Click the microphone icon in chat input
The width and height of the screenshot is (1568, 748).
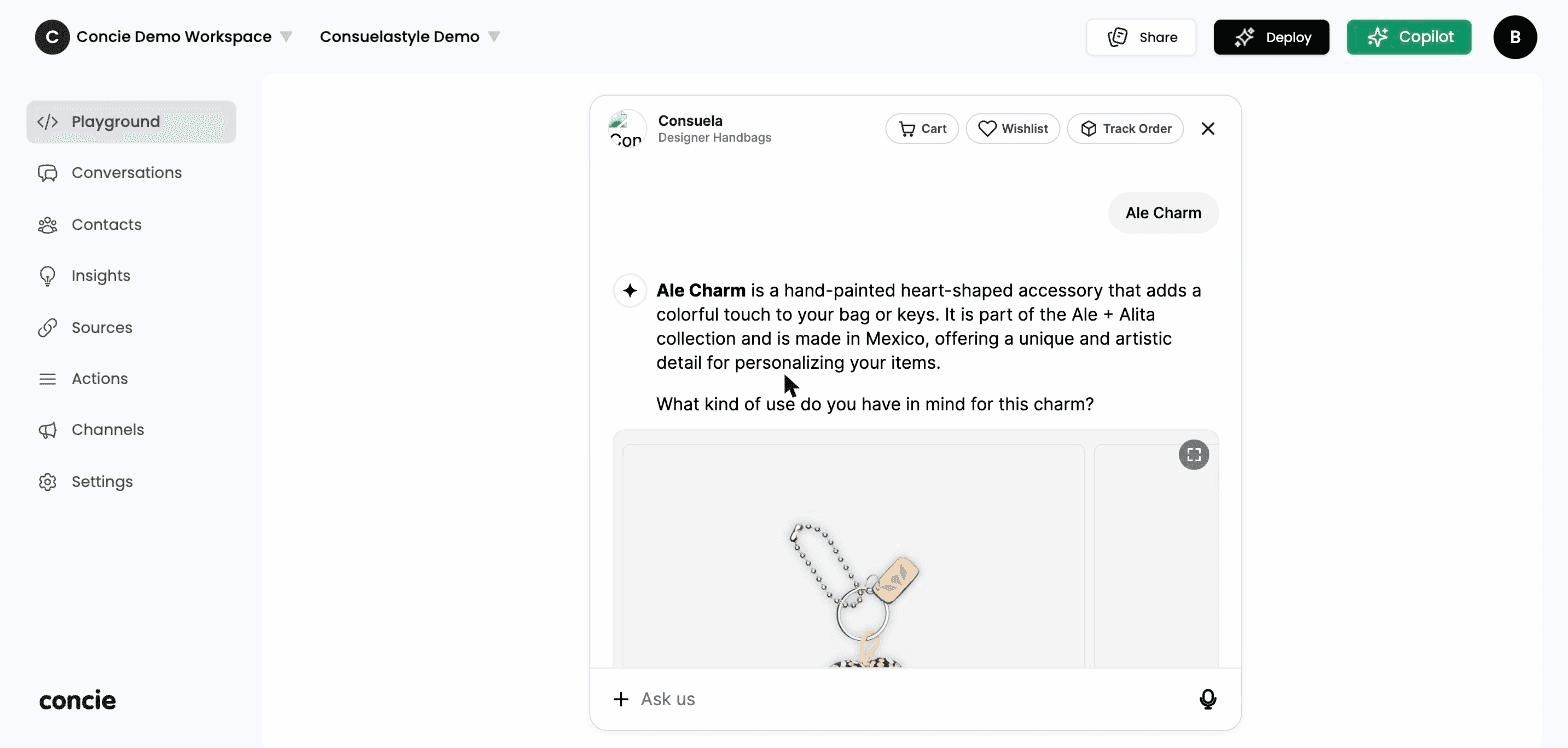click(1208, 699)
